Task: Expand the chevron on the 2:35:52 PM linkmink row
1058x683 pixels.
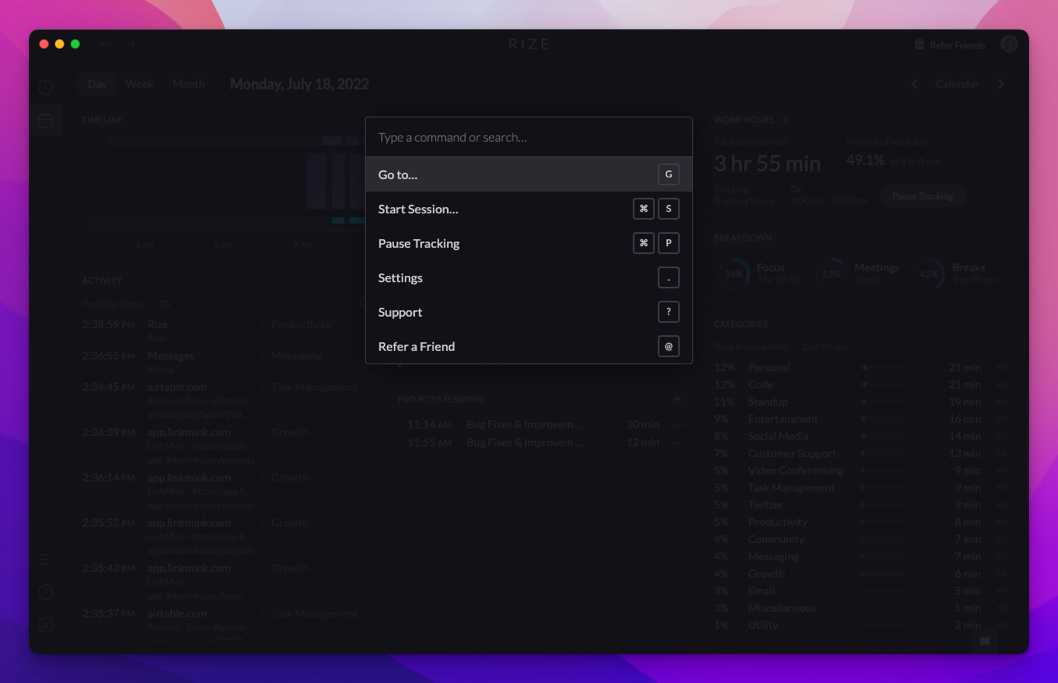Action: pyautogui.click(x=263, y=523)
